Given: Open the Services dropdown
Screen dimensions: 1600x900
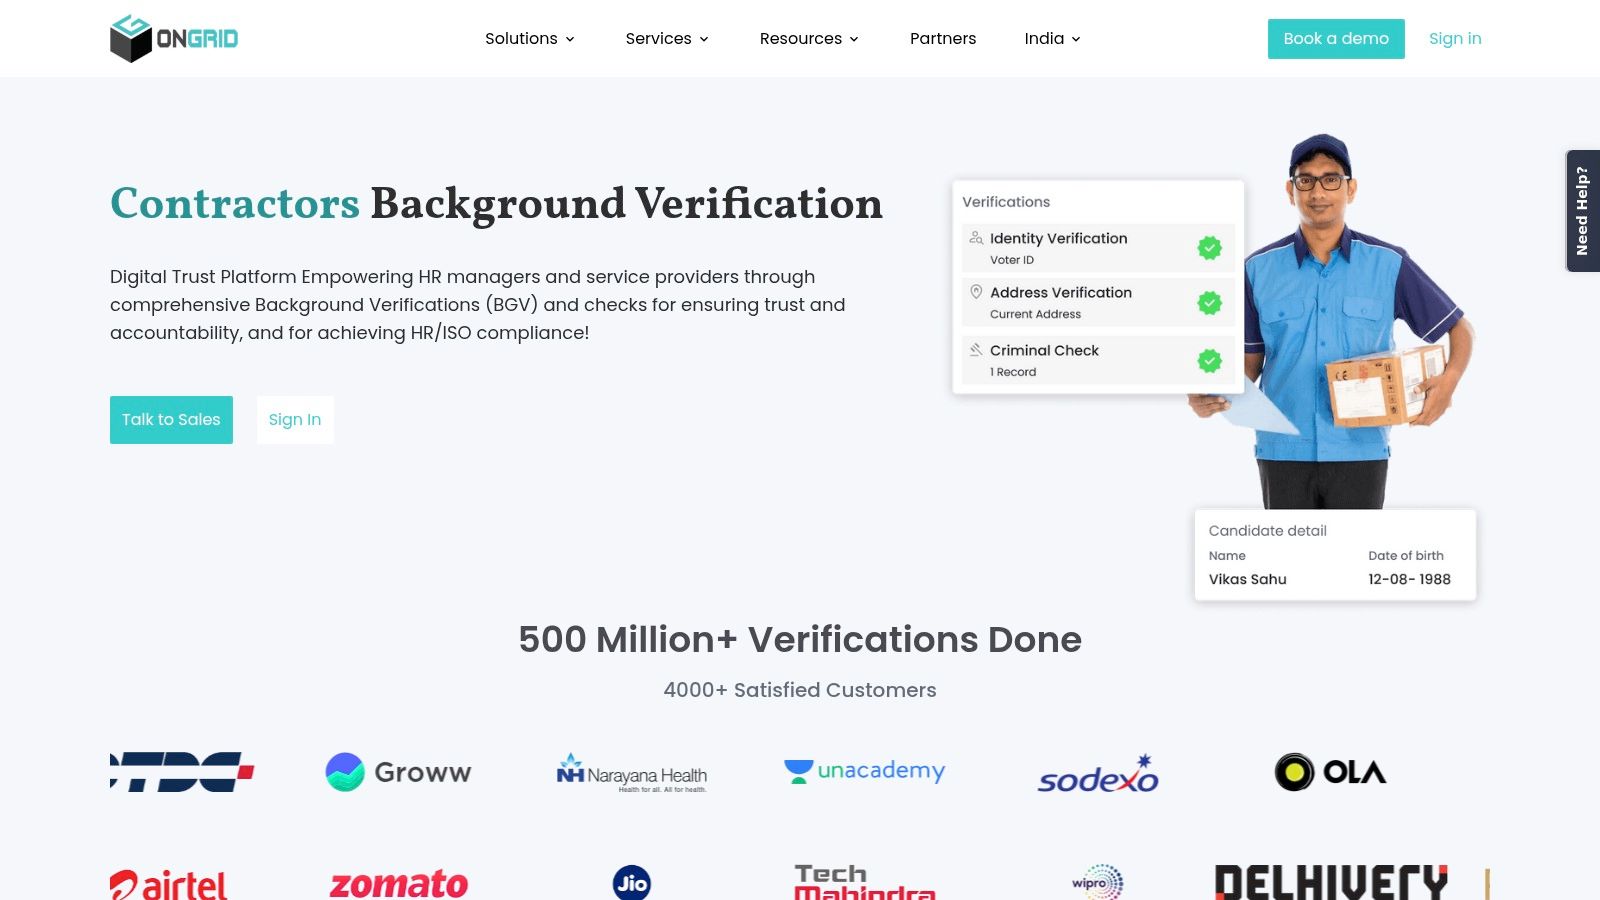Looking at the screenshot, I should 666,38.
